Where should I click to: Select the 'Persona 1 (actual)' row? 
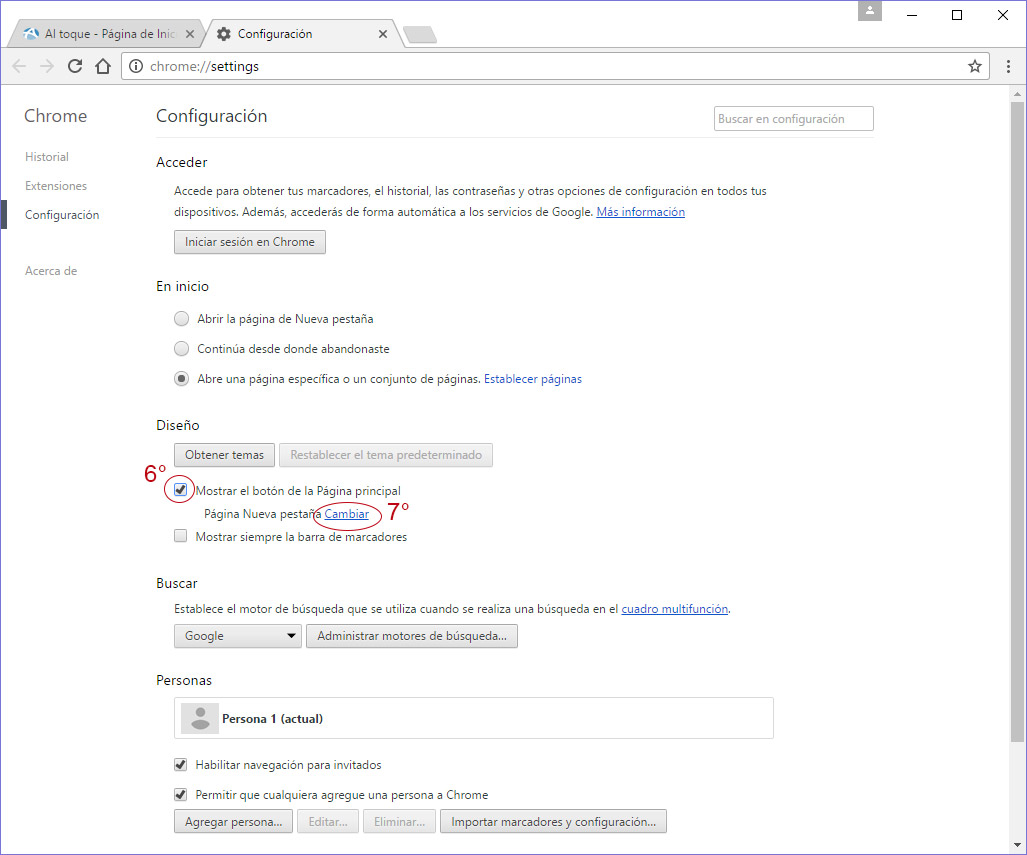tap(474, 718)
